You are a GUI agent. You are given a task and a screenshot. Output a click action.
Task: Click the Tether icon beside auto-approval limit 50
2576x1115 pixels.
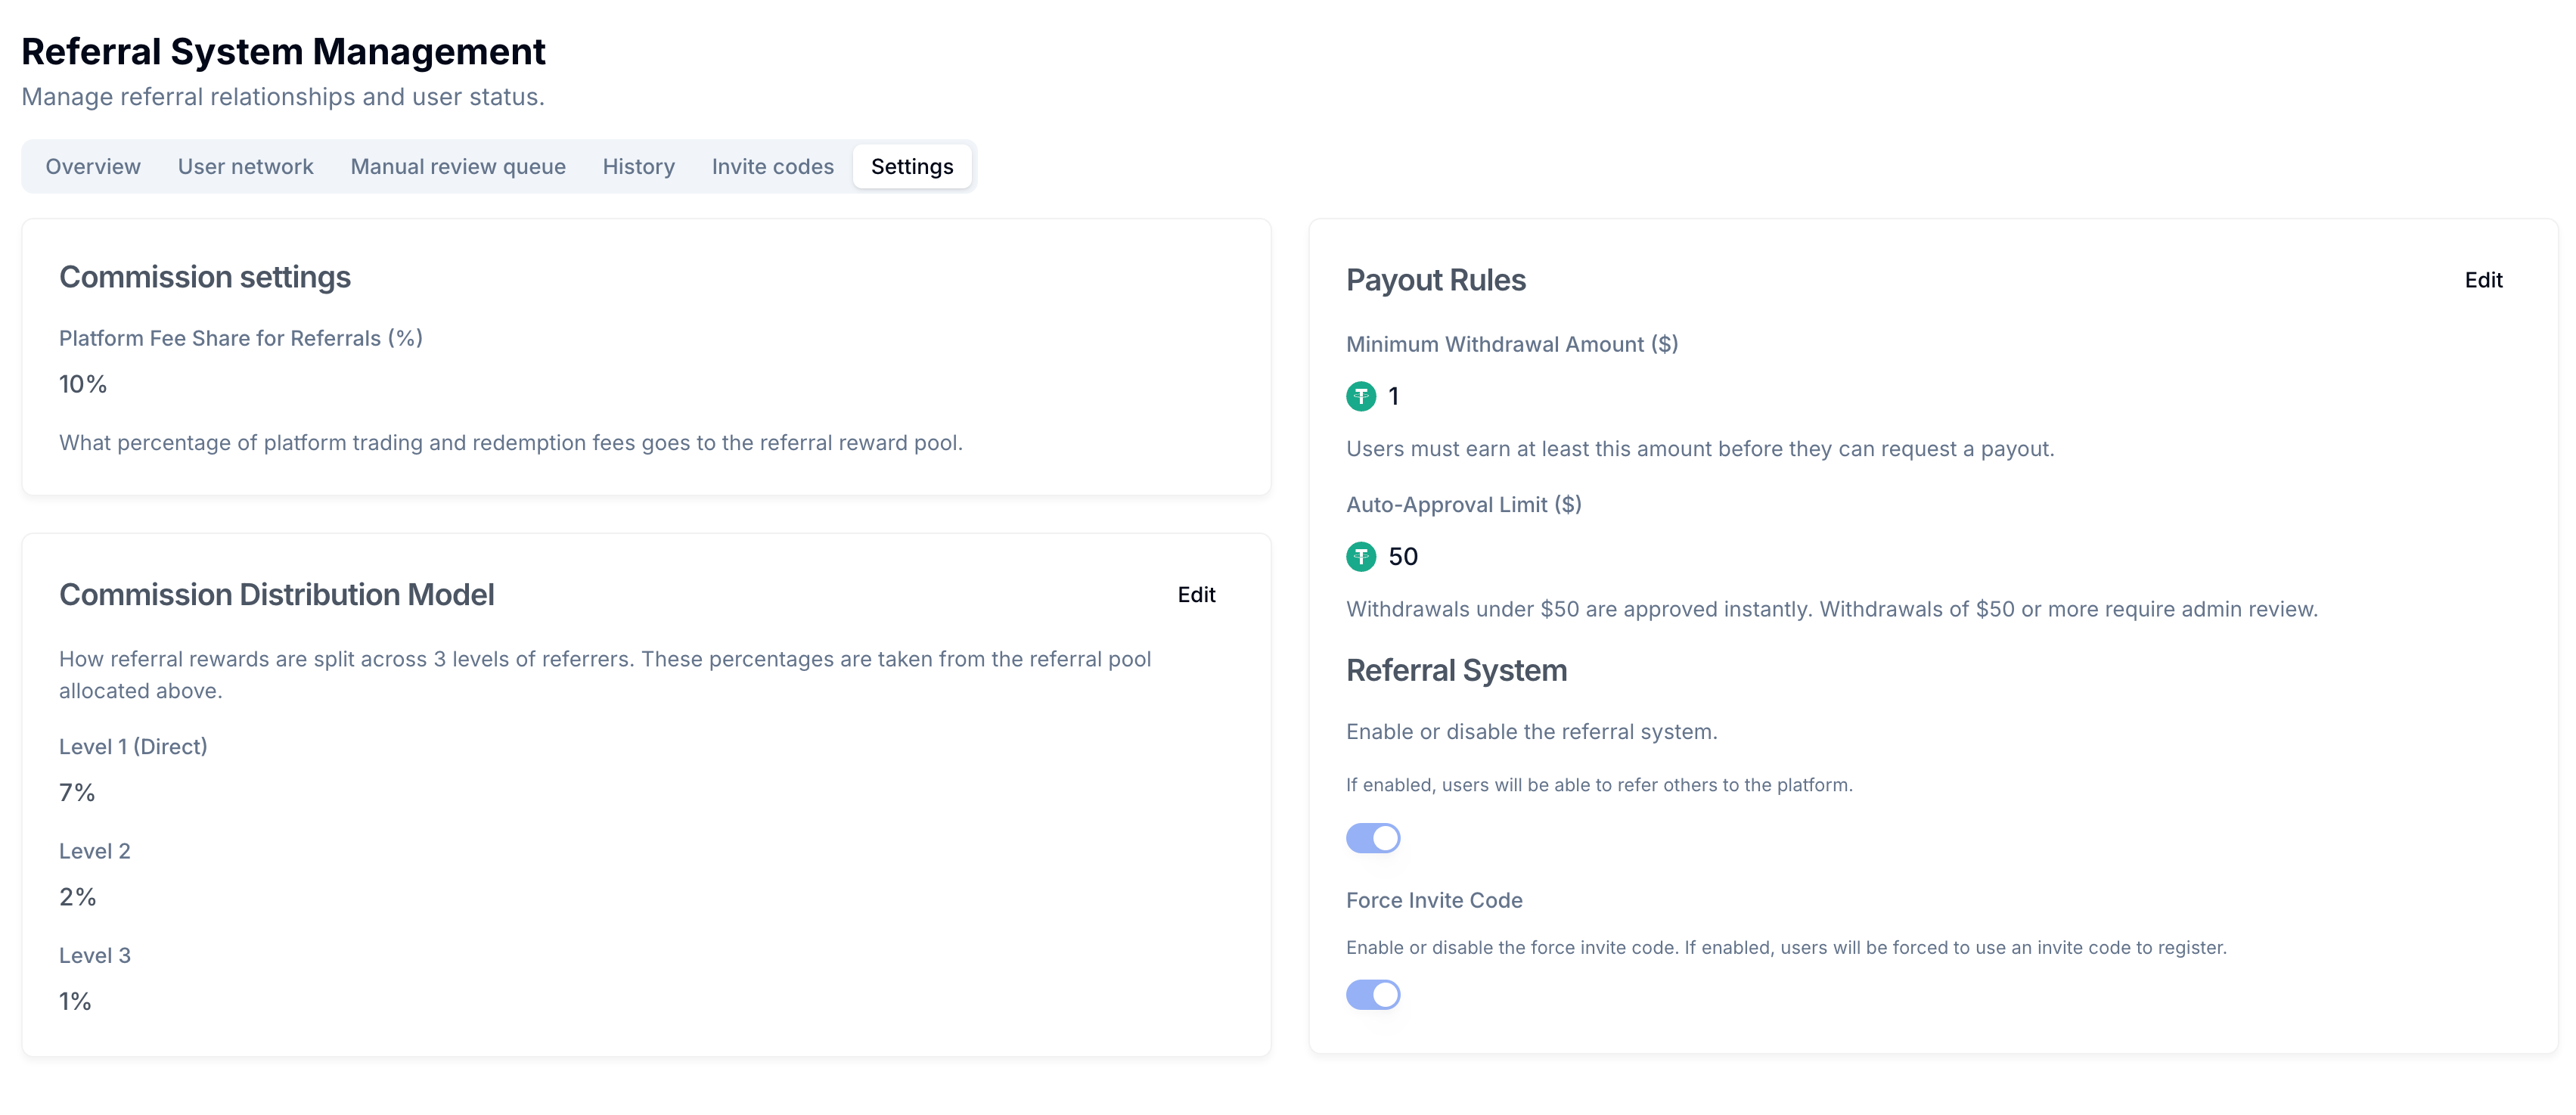pos(1360,556)
